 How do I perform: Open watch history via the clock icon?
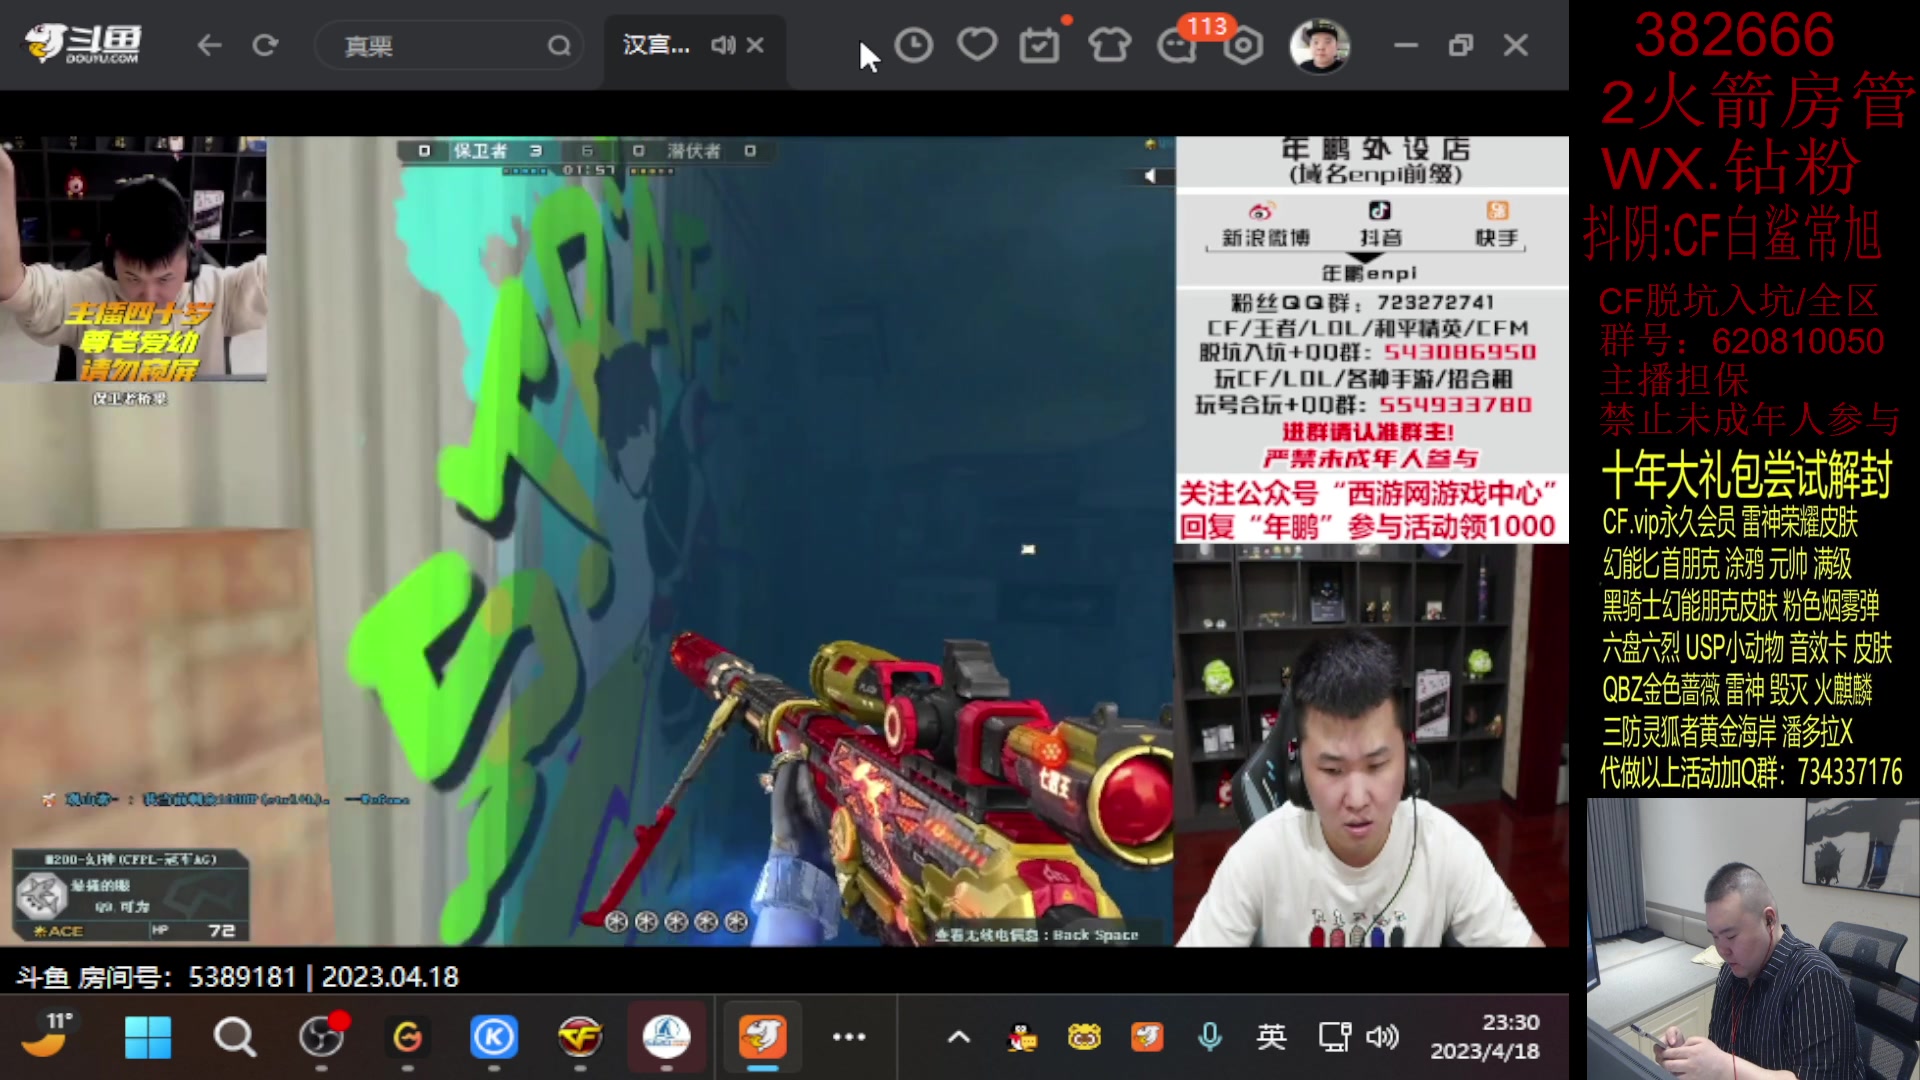(x=913, y=45)
